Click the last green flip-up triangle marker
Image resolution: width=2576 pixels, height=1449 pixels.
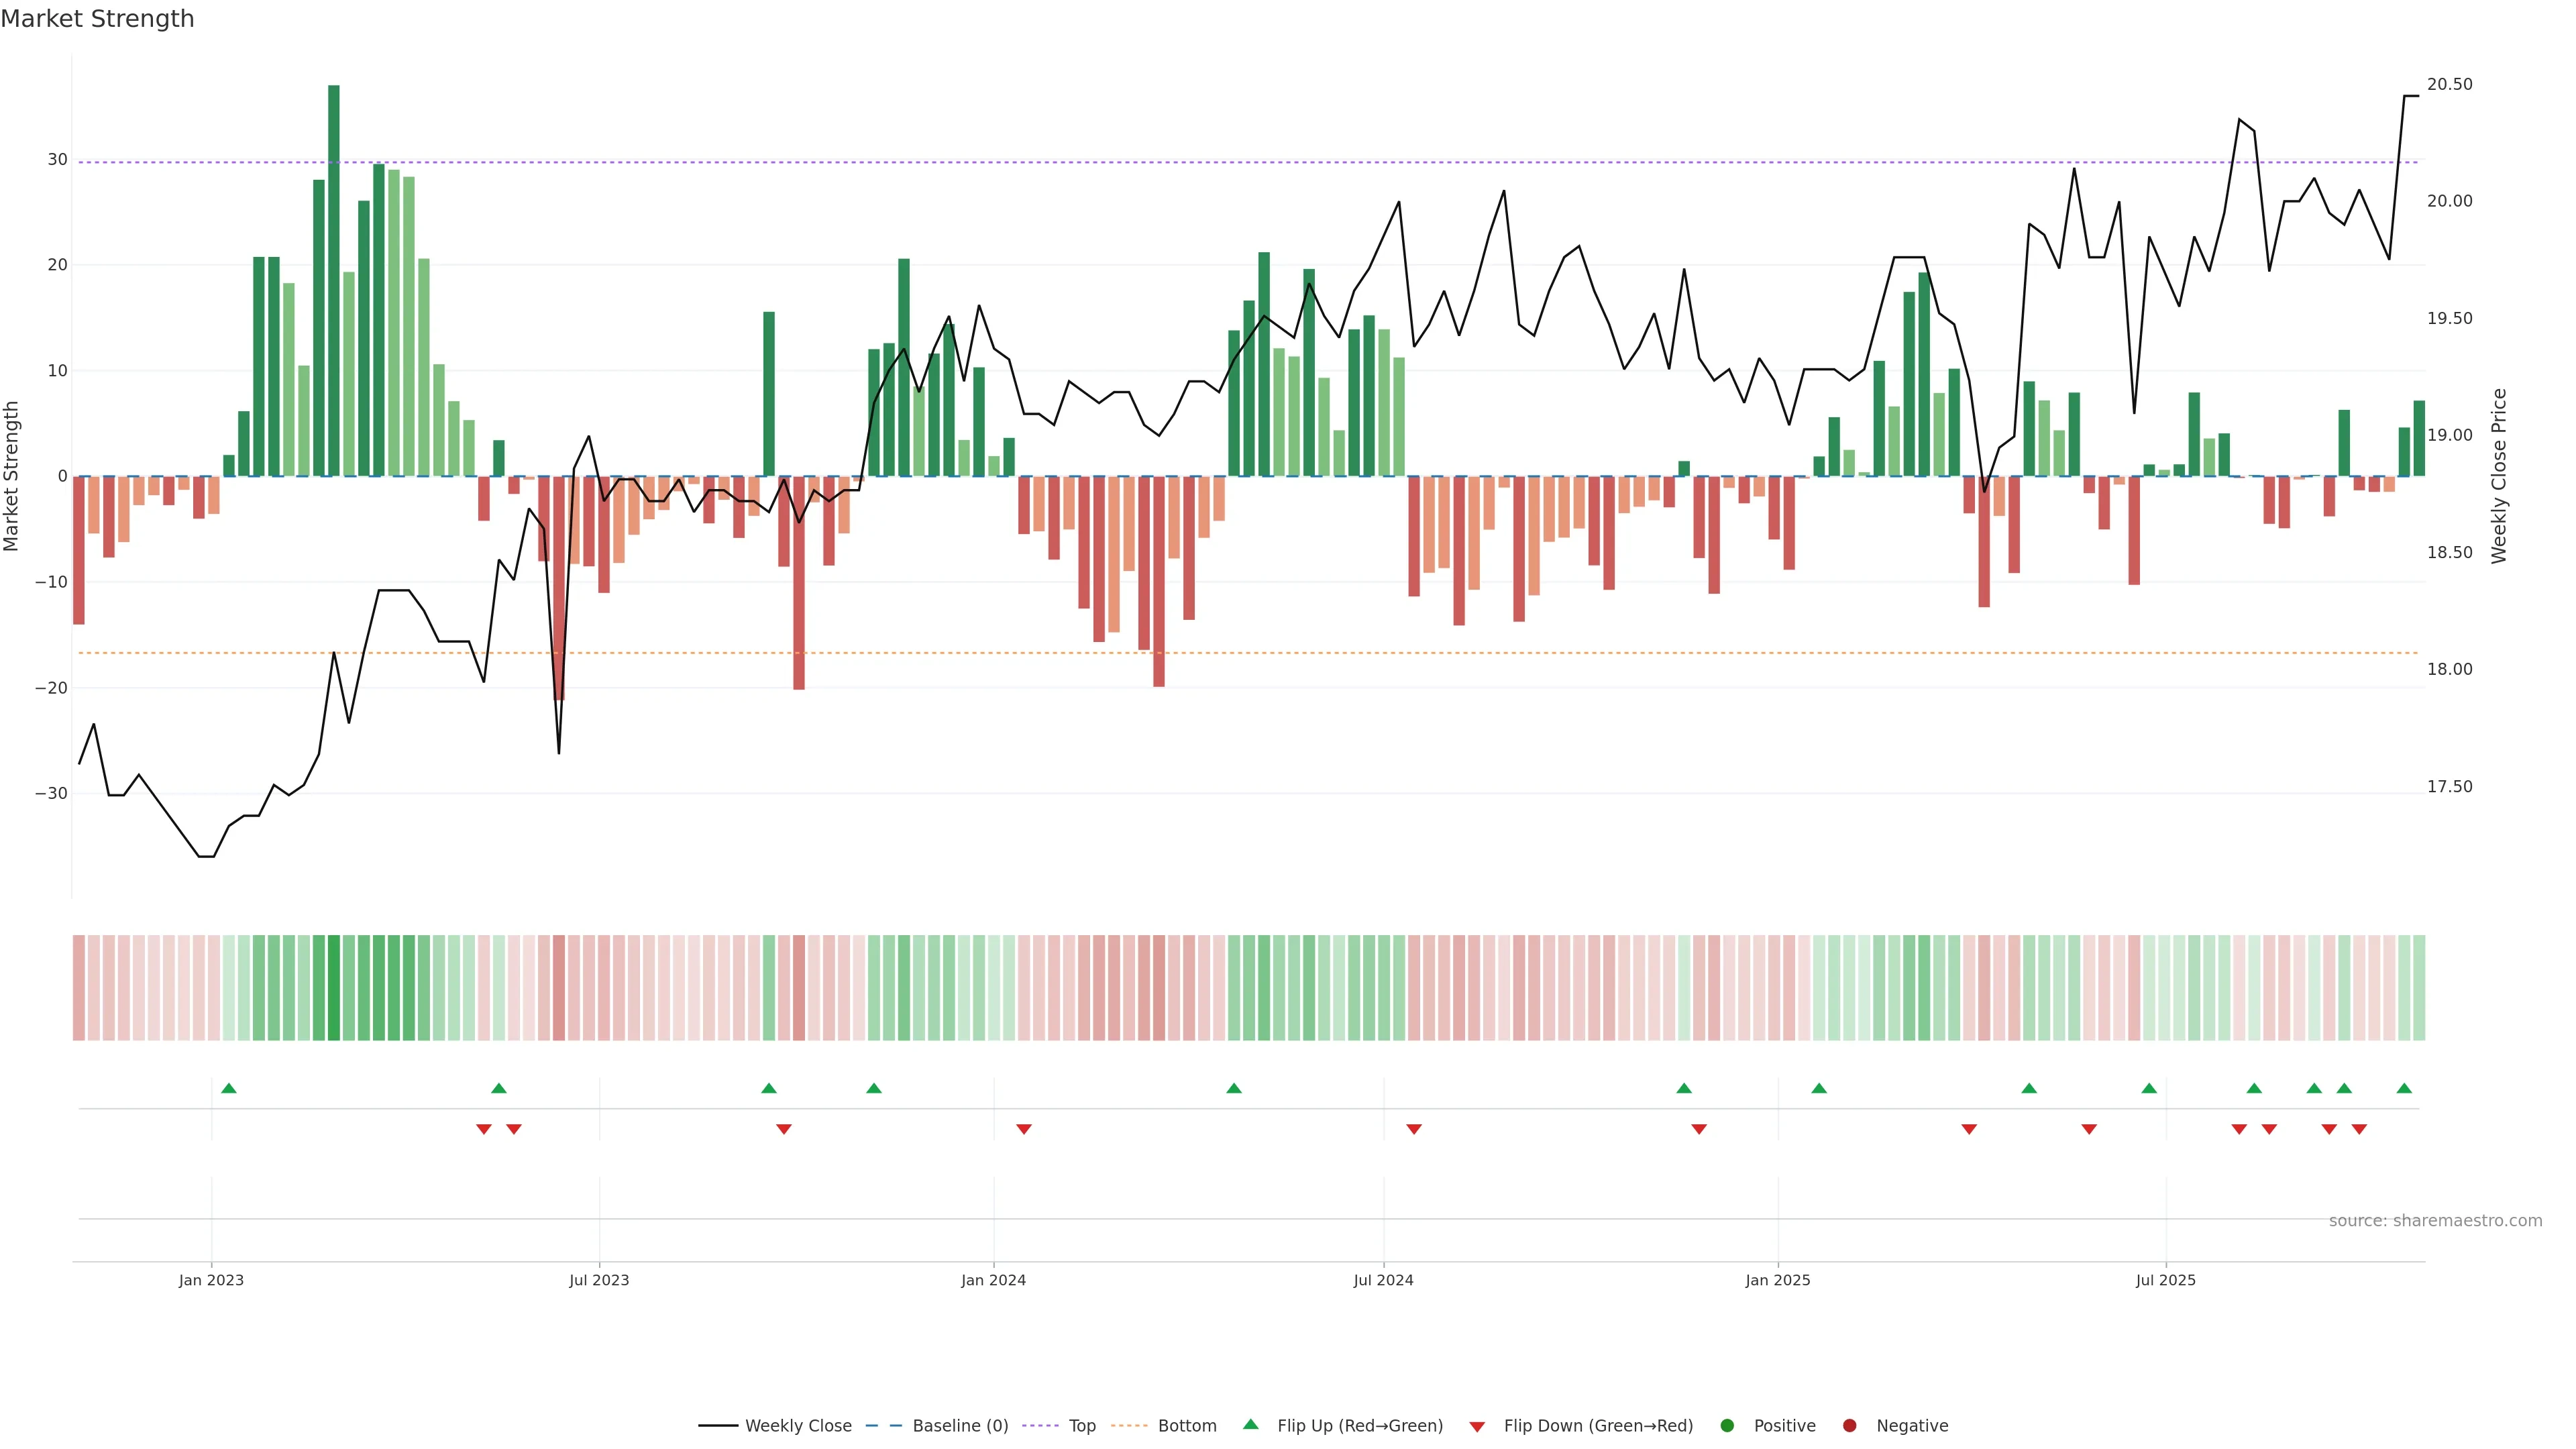pyautogui.click(x=2404, y=1088)
